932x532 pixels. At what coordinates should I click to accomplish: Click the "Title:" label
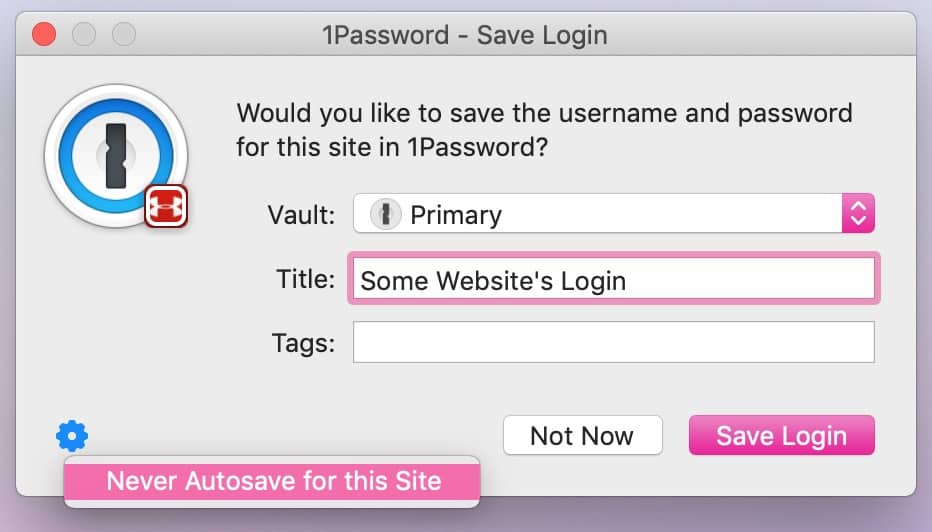pos(305,279)
